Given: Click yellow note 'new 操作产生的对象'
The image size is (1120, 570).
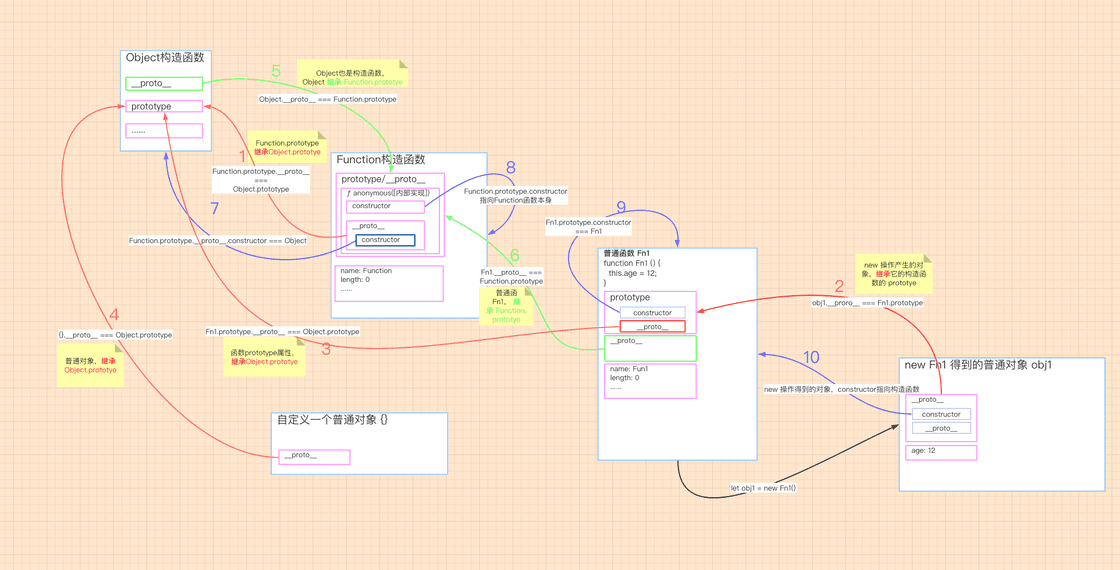Looking at the screenshot, I should (896, 274).
